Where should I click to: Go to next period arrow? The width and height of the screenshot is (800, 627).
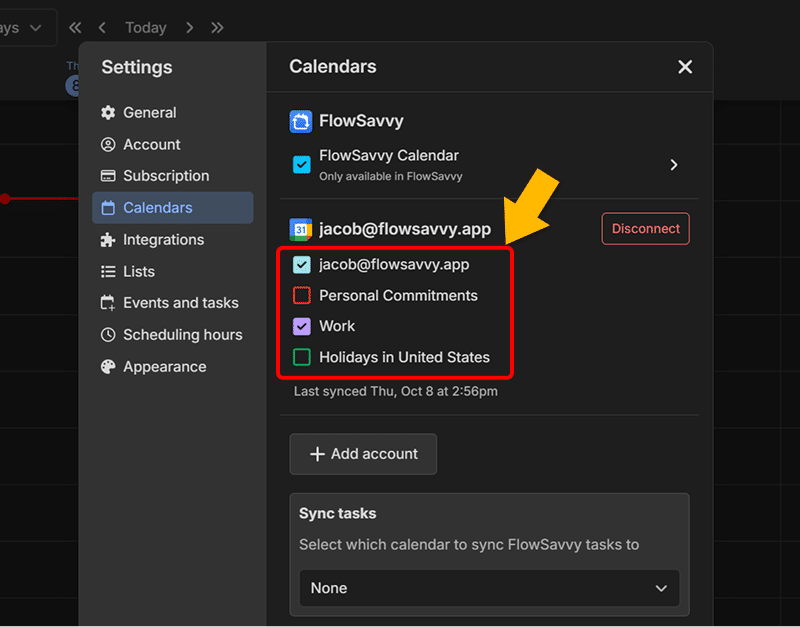click(x=190, y=28)
